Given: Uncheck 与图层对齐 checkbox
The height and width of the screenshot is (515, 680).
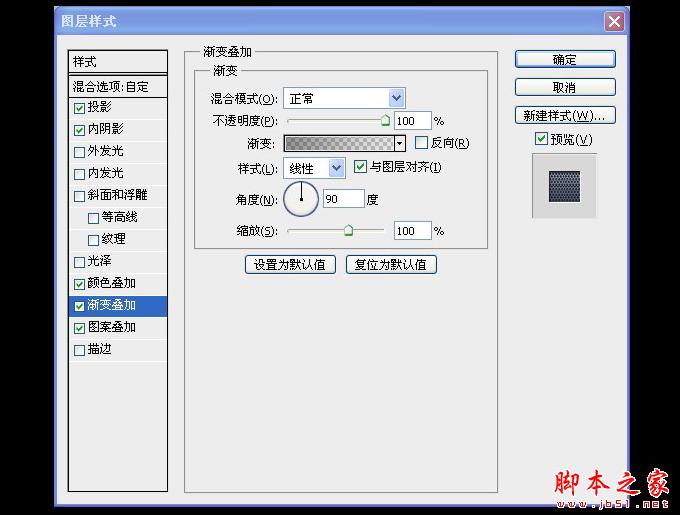Looking at the screenshot, I should (x=360, y=166).
